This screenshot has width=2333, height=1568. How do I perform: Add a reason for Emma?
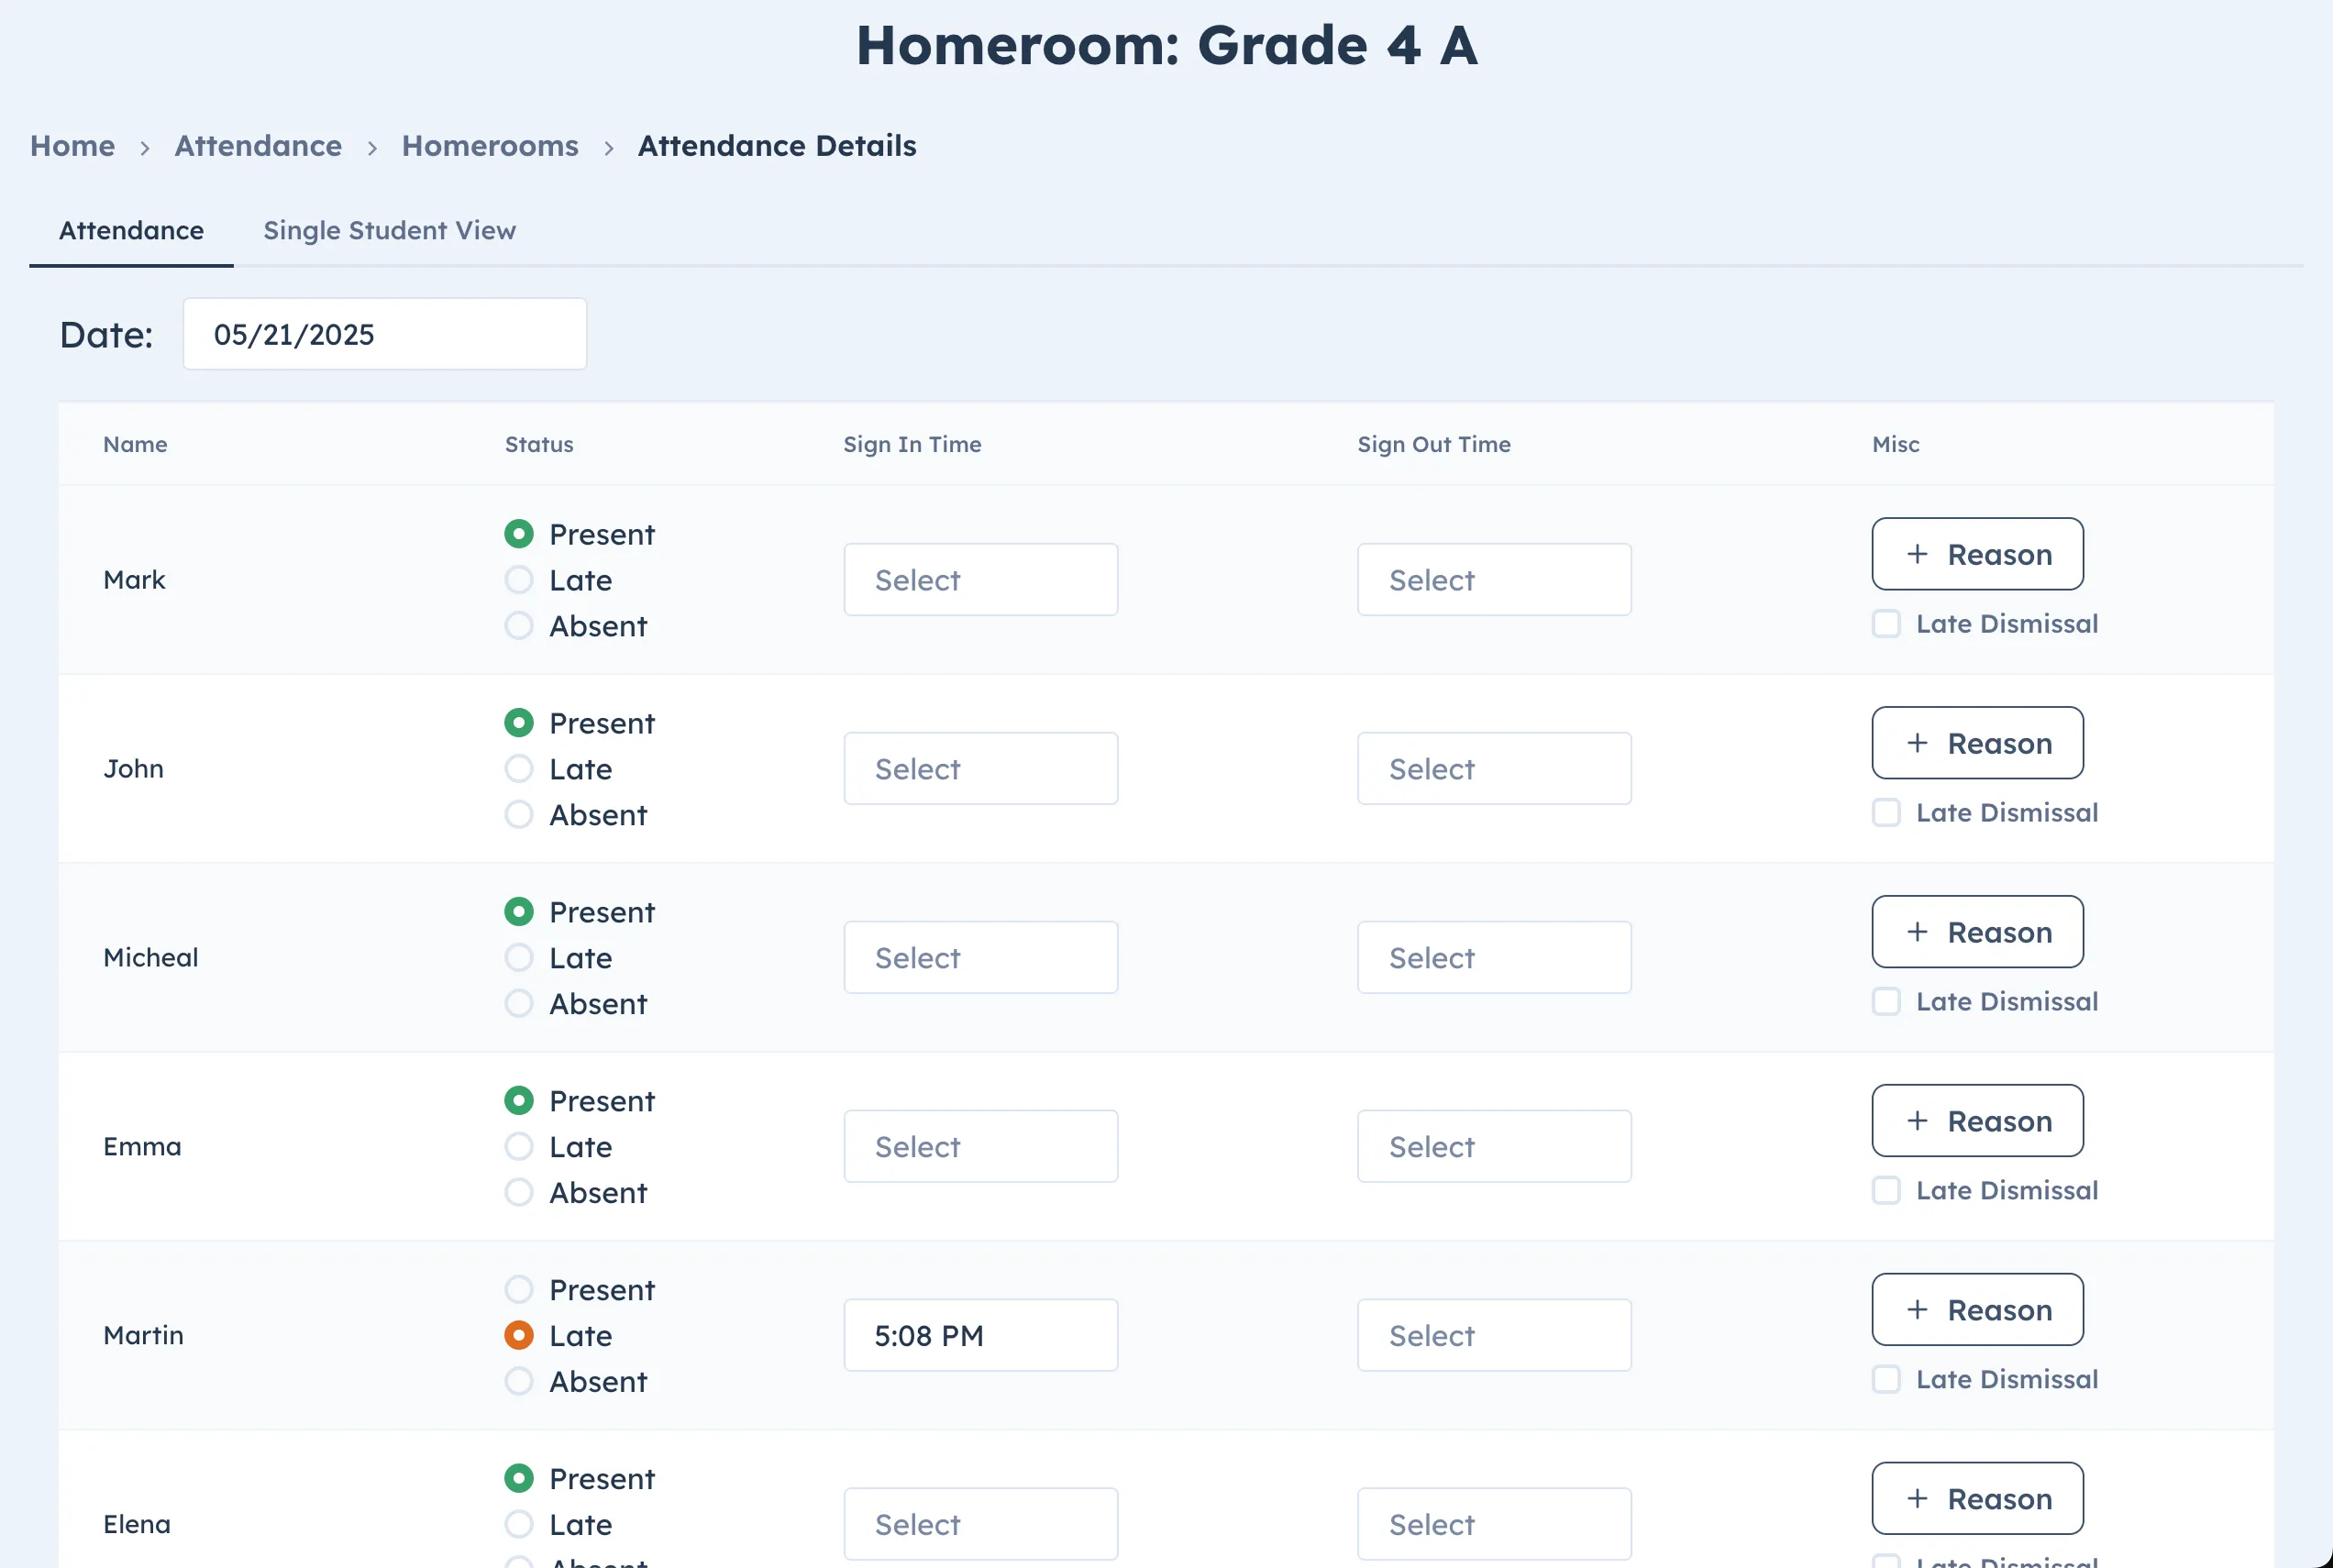coord(1977,1121)
